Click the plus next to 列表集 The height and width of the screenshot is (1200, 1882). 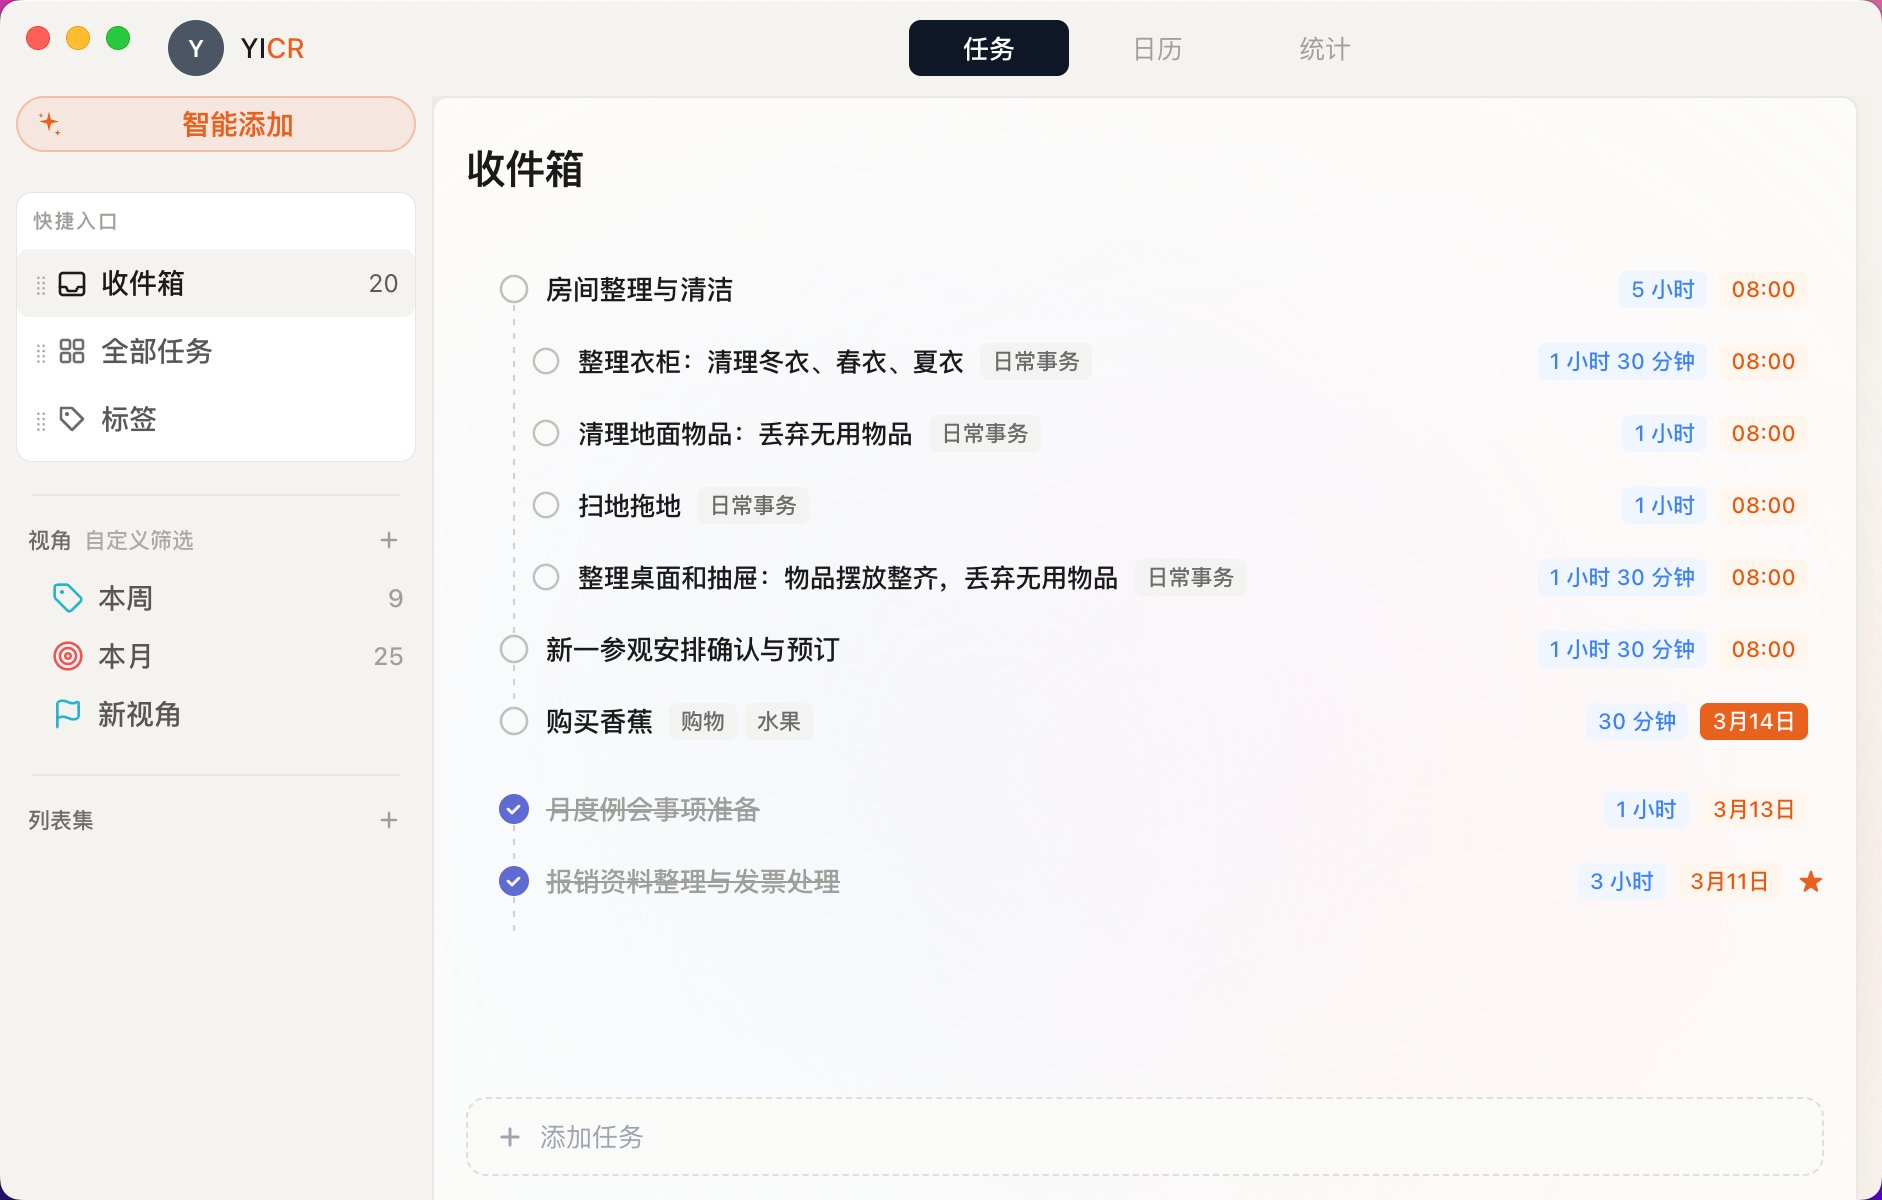tap(389, 820)
